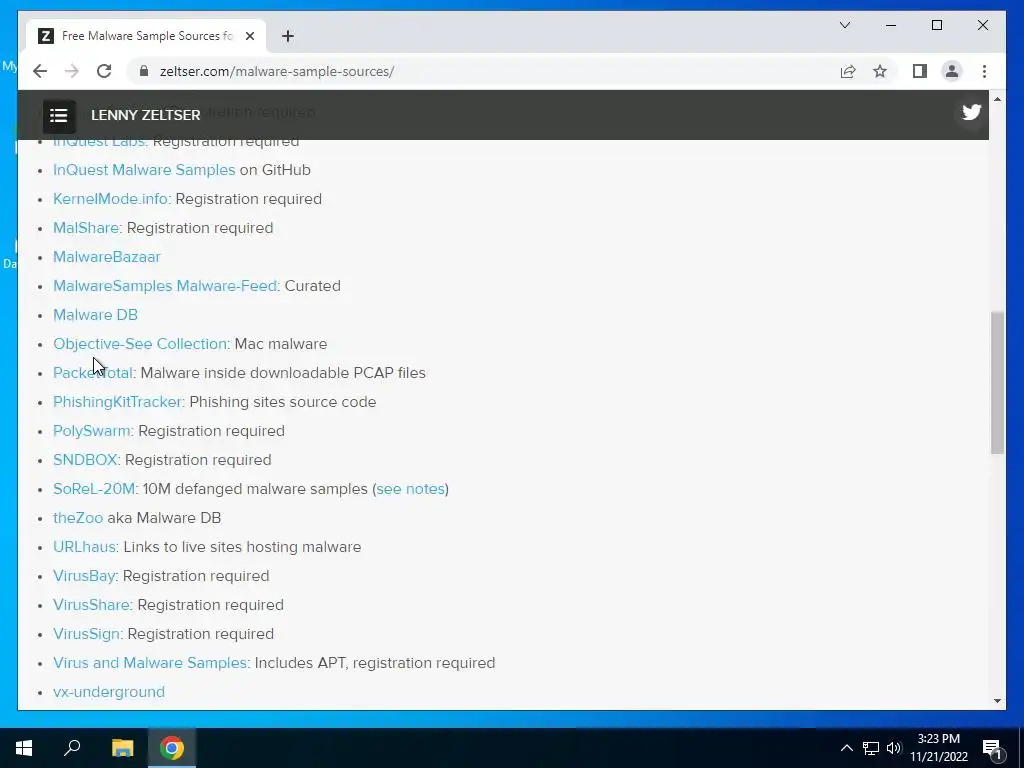Screen dimensions: 1024x768
Task: Open the Twitter bird icon
Action: [971, 112]
